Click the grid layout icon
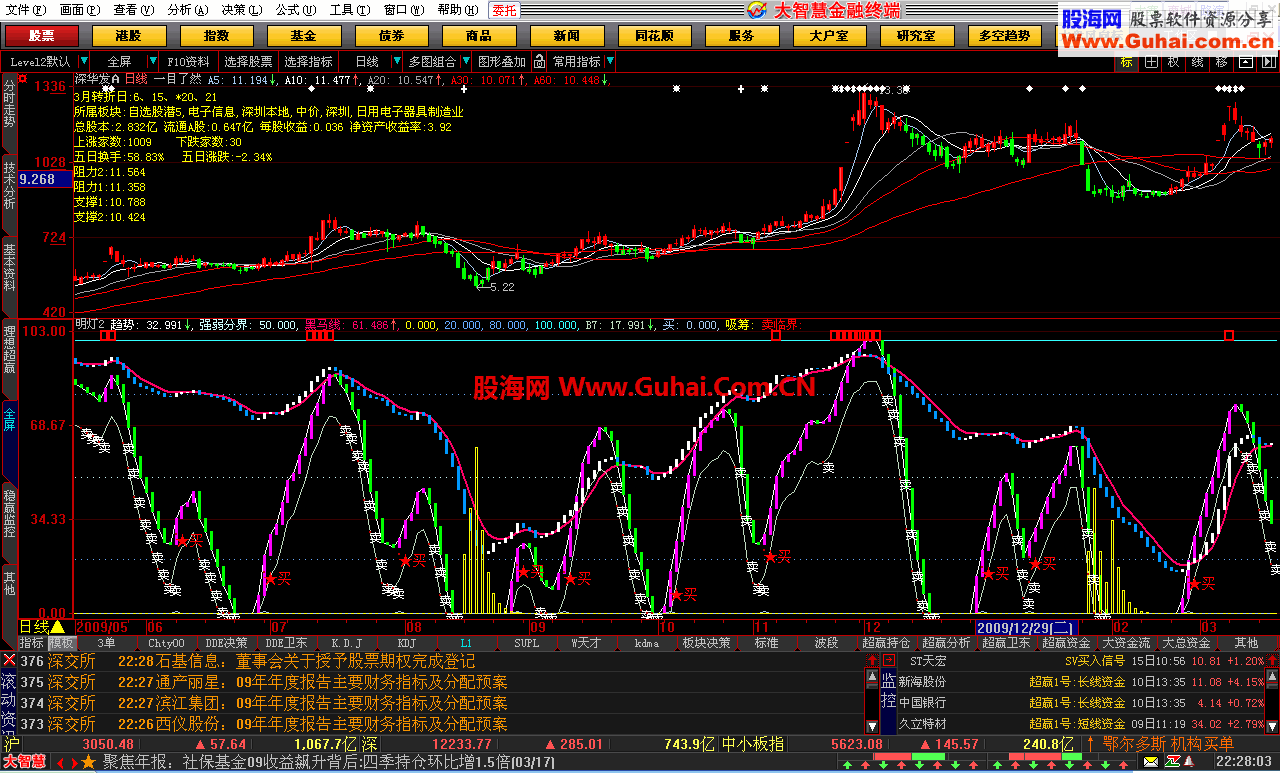1280x773 pixels. pos(1151,61)
